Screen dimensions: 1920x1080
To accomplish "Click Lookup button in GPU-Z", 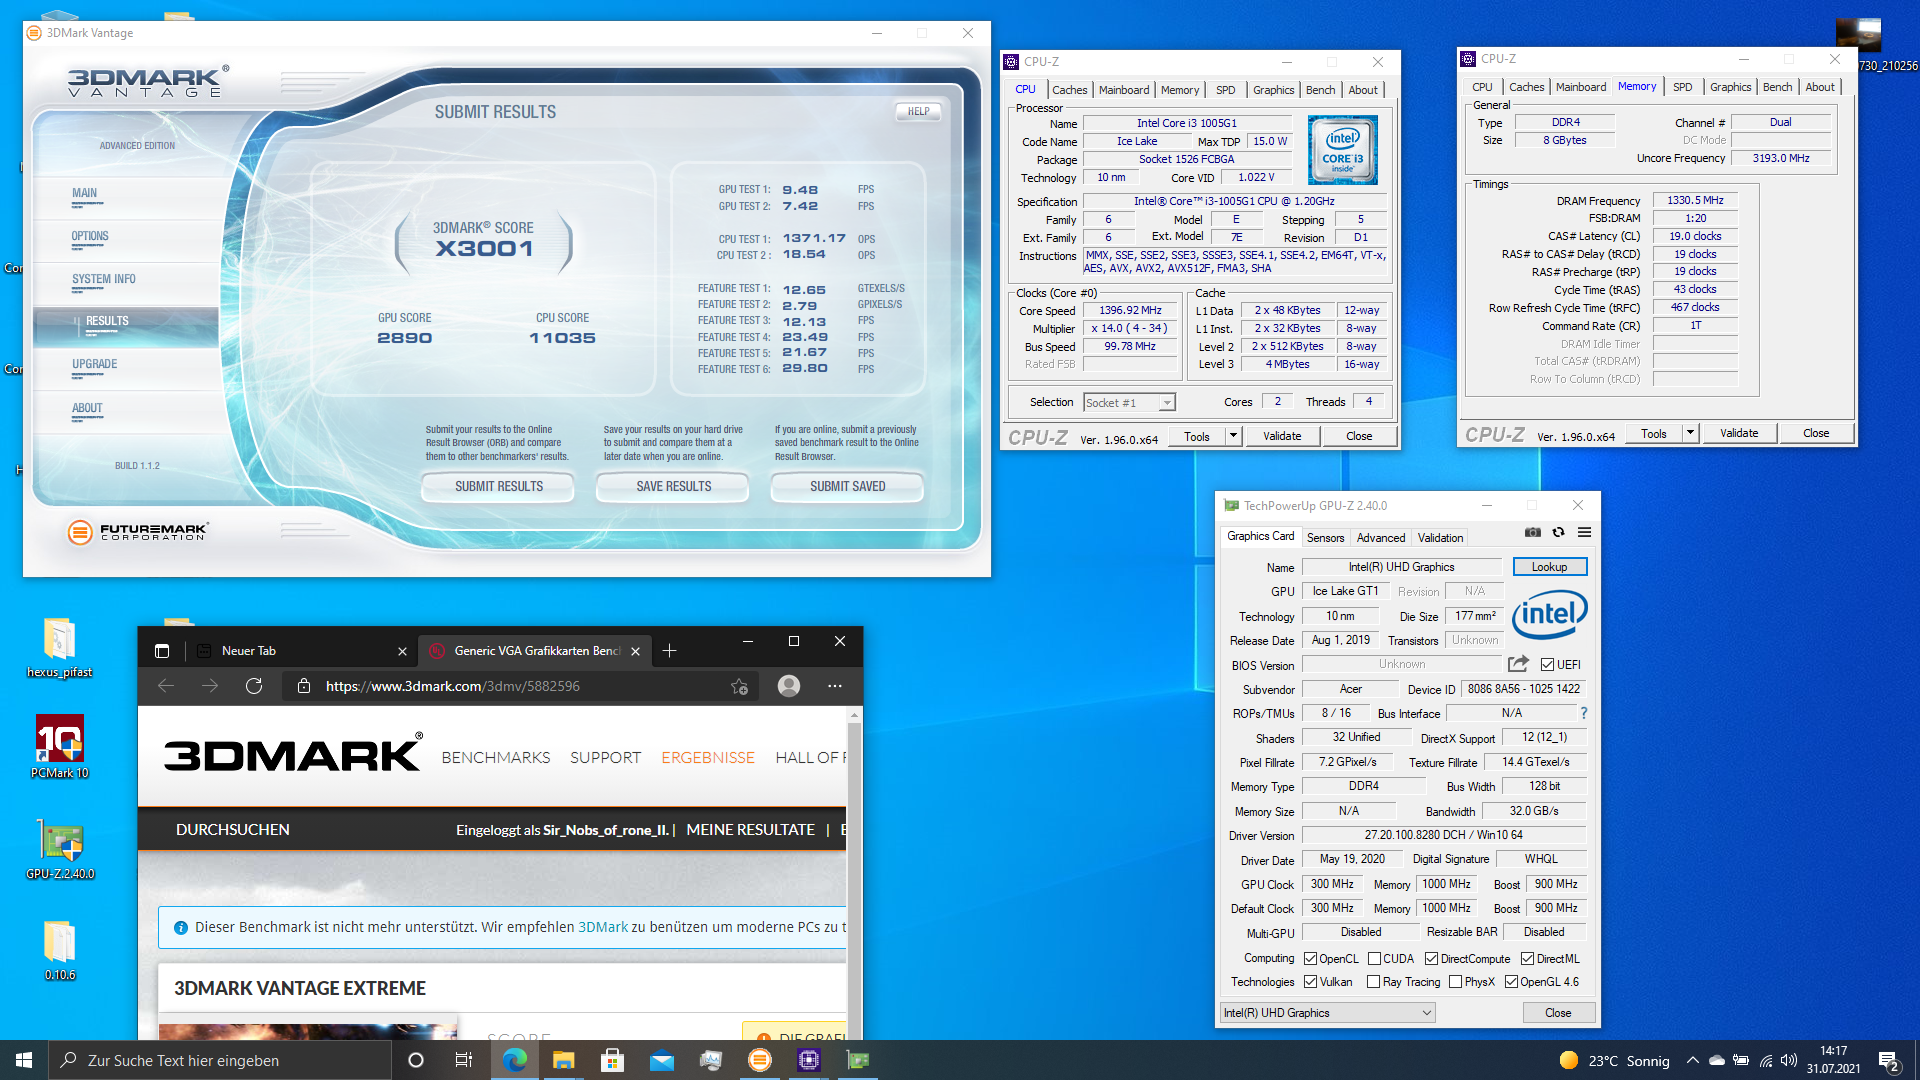I will (1549, 567).
